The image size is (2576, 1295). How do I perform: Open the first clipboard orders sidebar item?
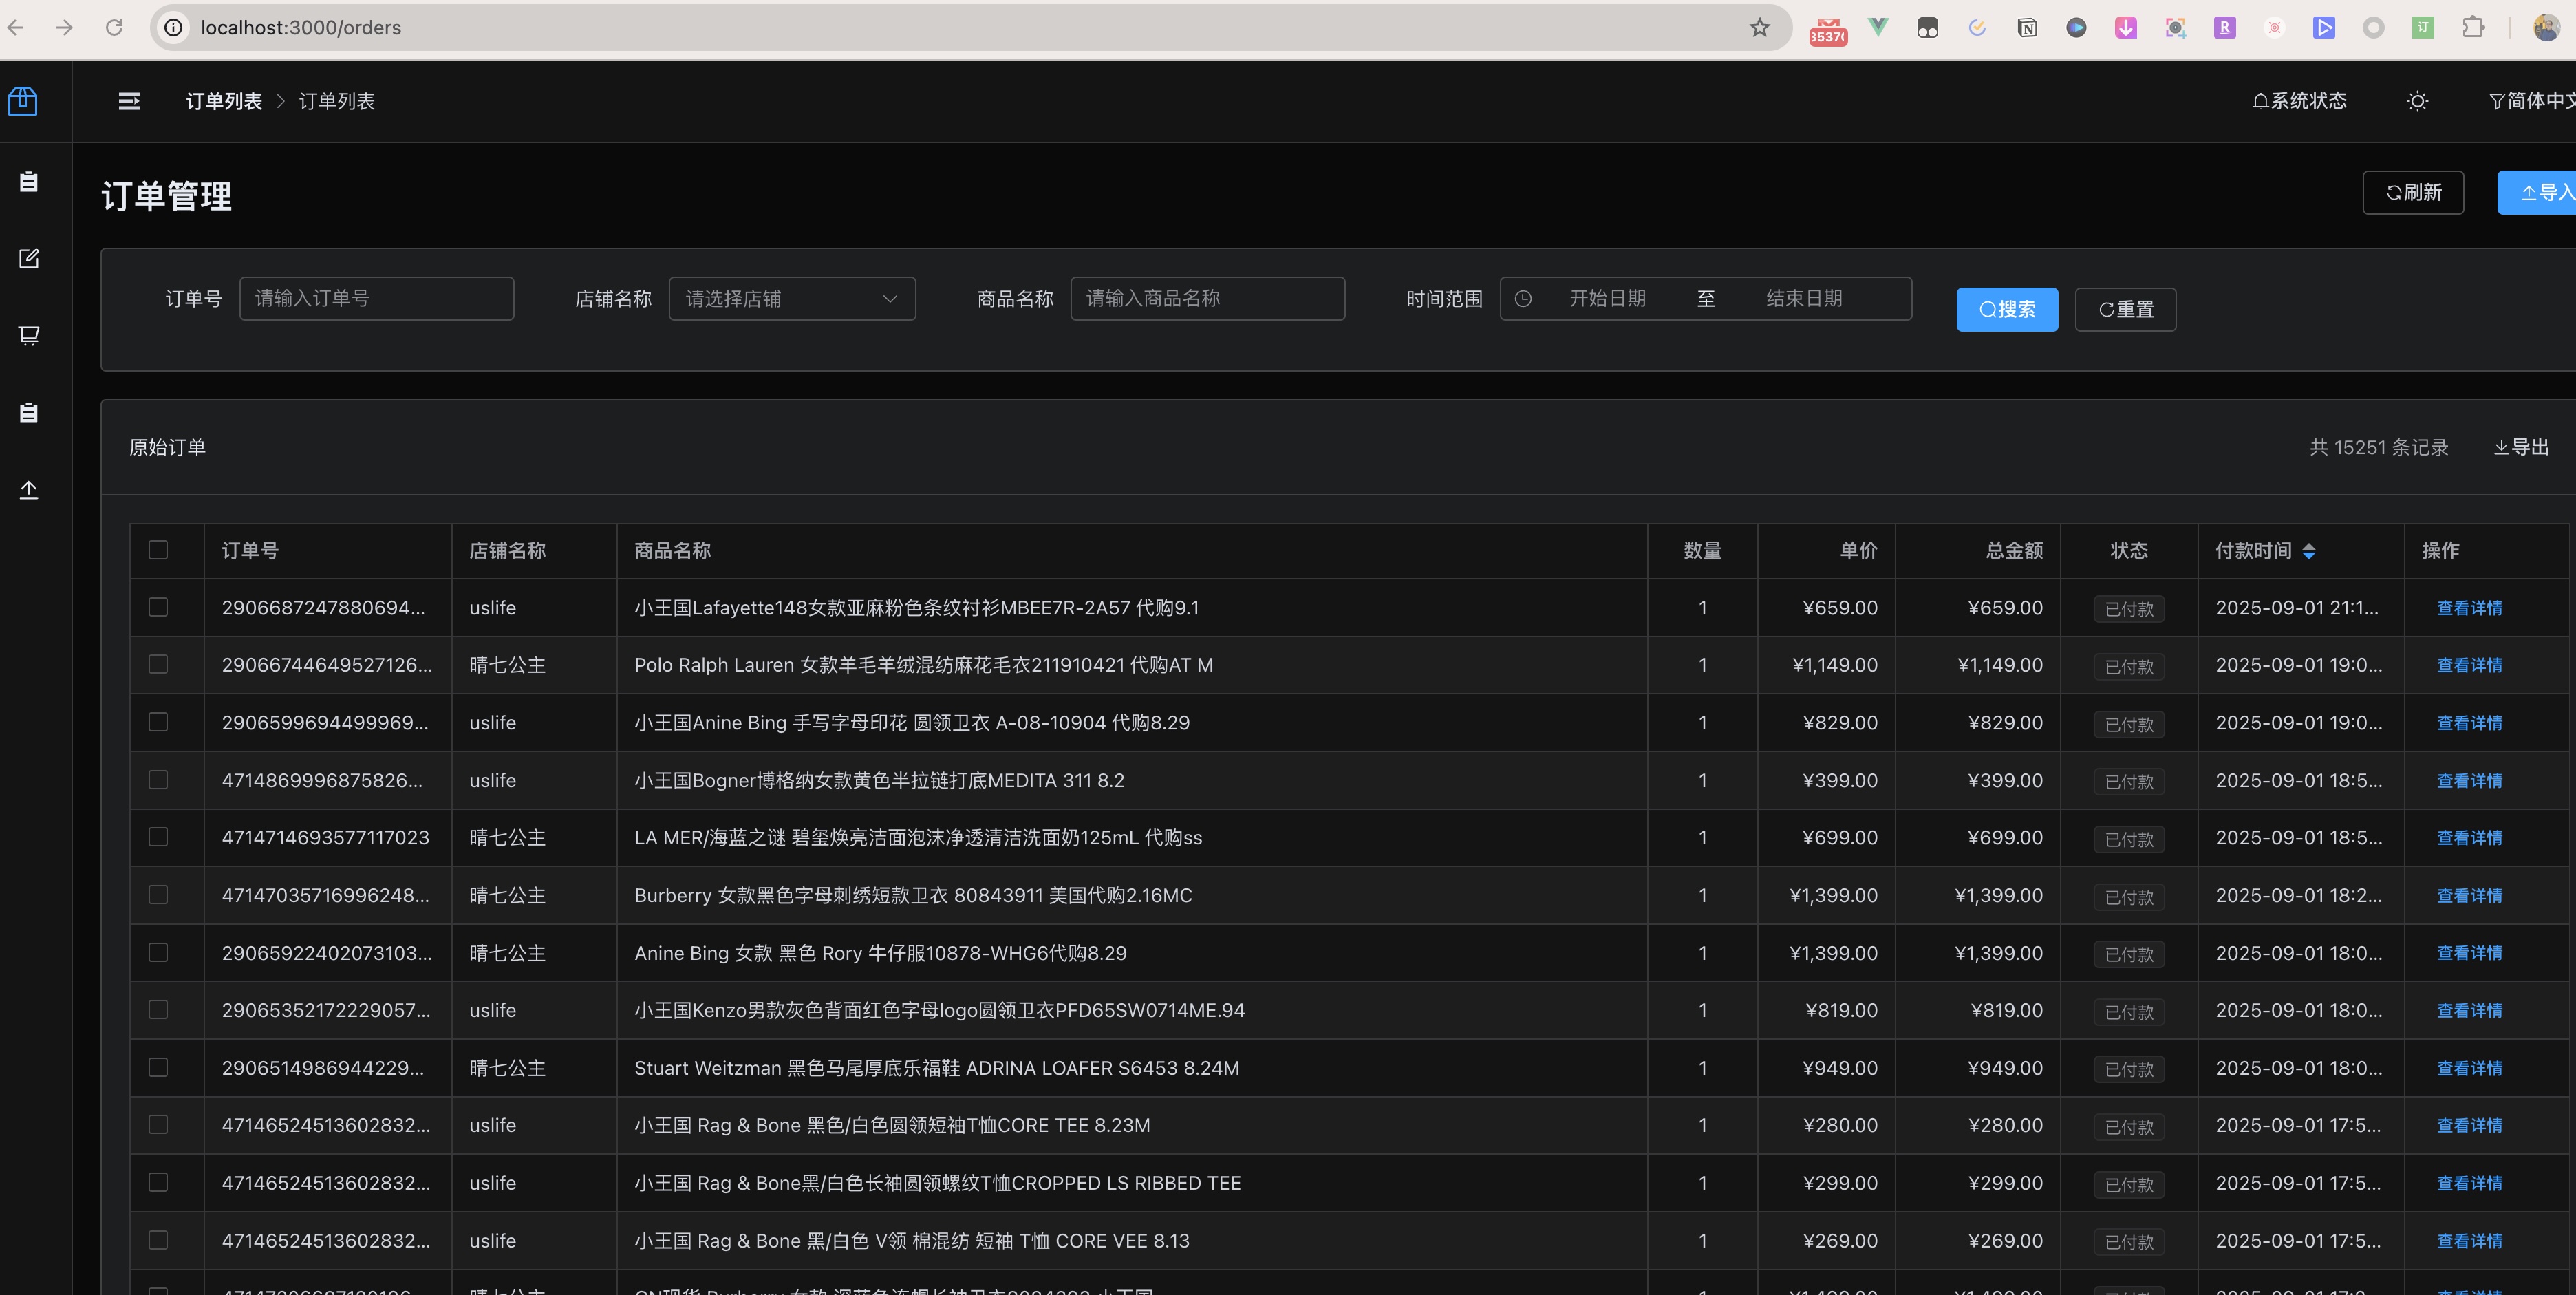click(29, 182)
